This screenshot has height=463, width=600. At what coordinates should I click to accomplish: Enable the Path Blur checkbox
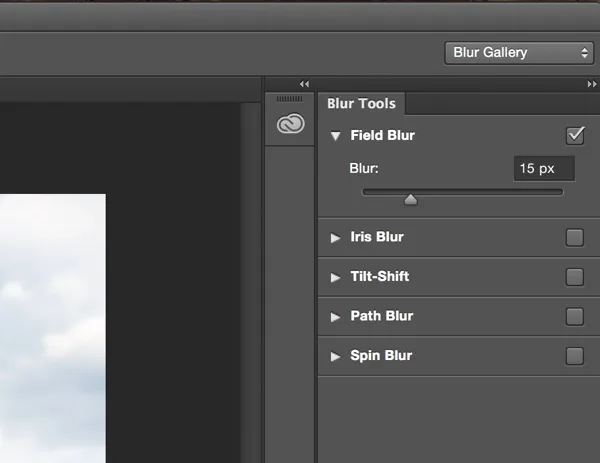click(574, 316)
